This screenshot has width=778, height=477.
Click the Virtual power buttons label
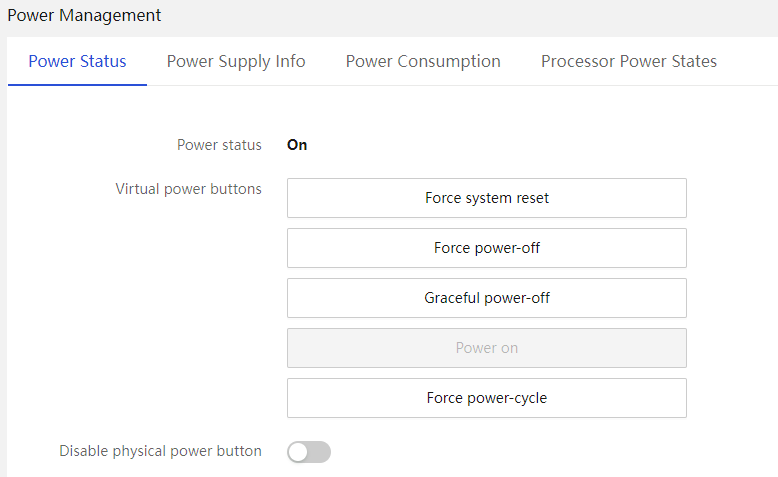point(189,189)
